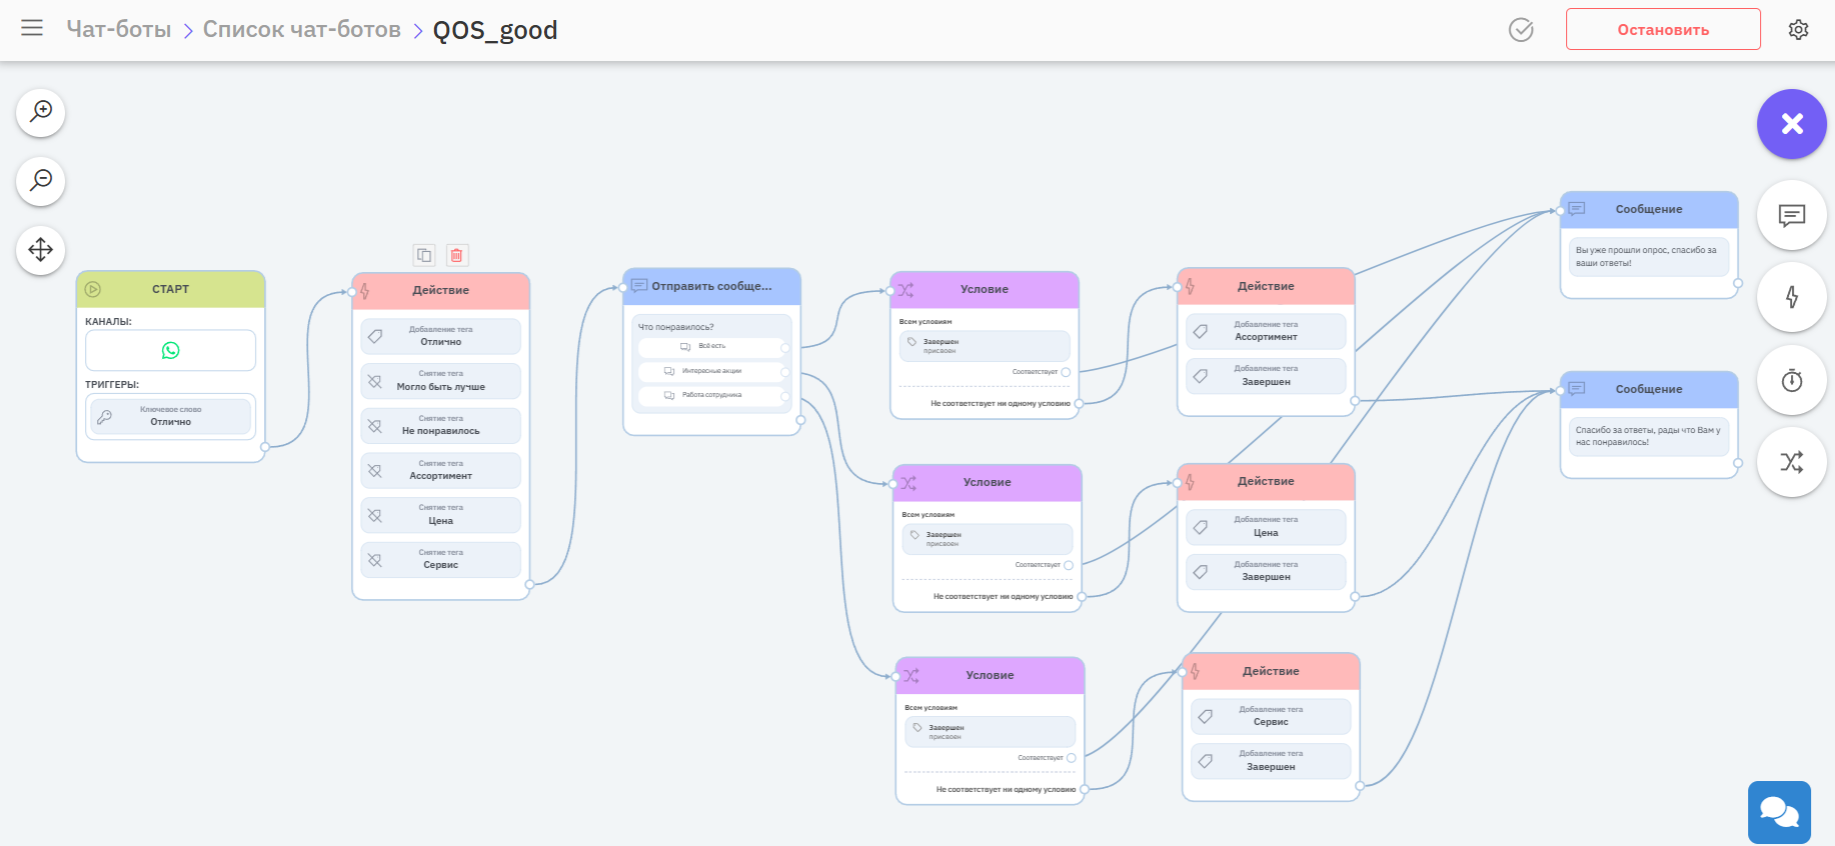Add a message block from side palette

click(x=1792, y=215)
